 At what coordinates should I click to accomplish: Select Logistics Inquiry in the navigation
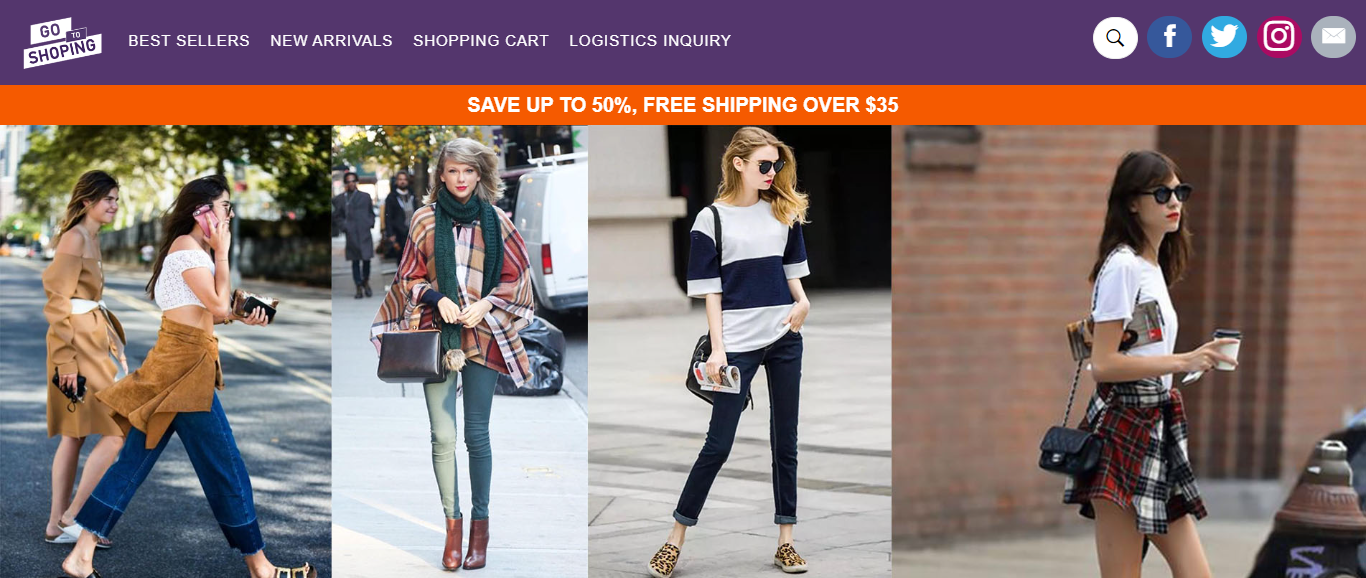[650, 41]
